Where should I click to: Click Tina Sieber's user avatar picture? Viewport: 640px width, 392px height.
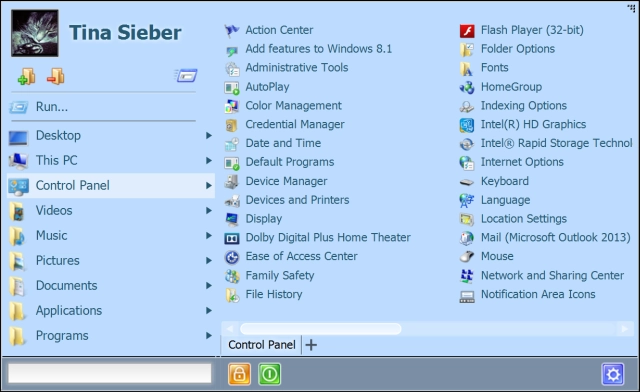(x=35, y=33)
